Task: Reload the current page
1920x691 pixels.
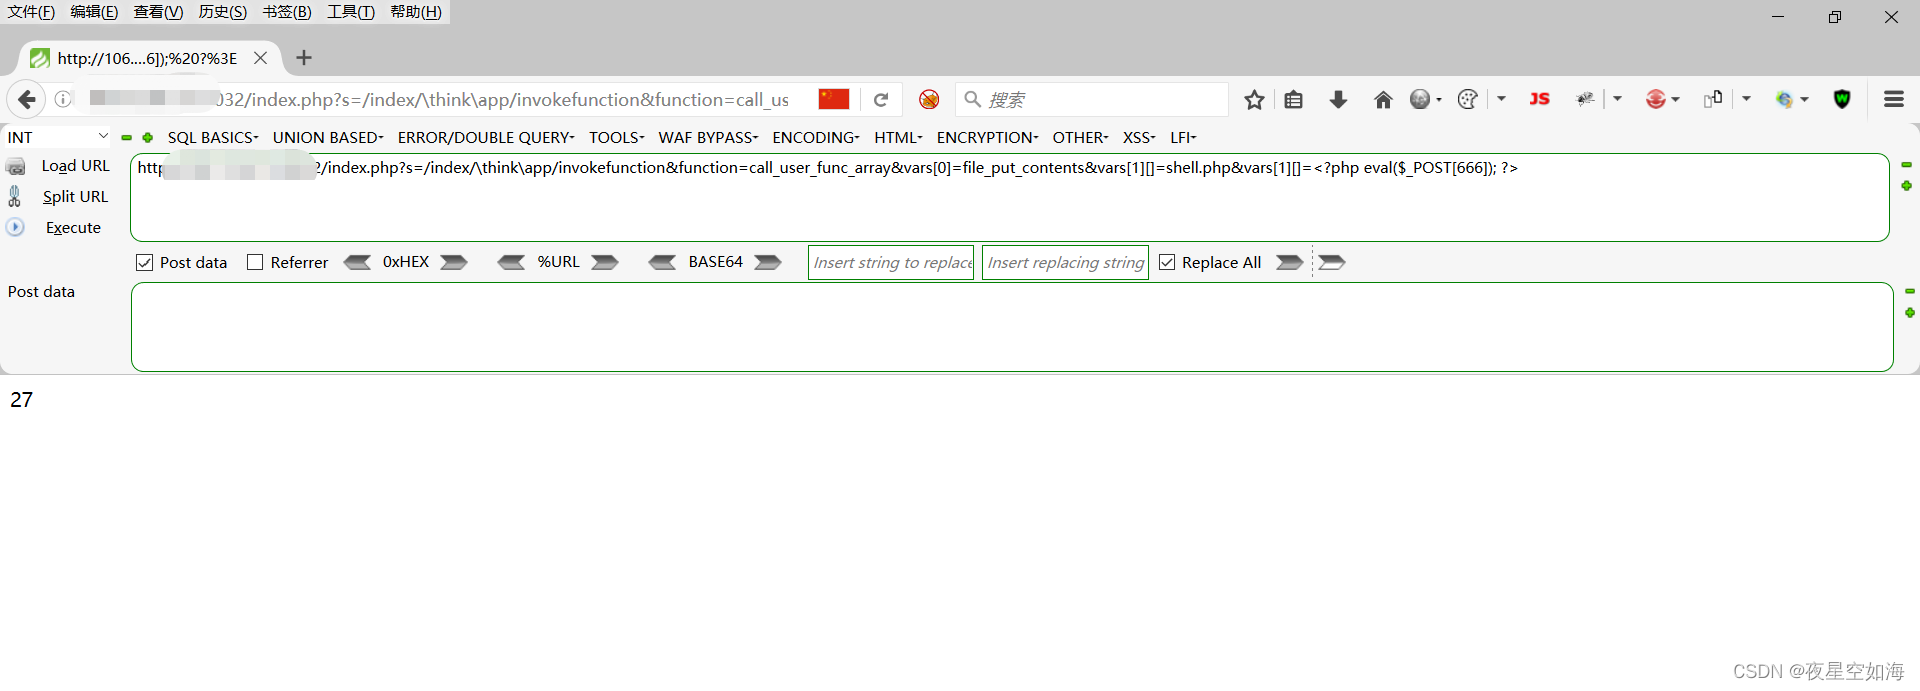Action: click(881, 99)
